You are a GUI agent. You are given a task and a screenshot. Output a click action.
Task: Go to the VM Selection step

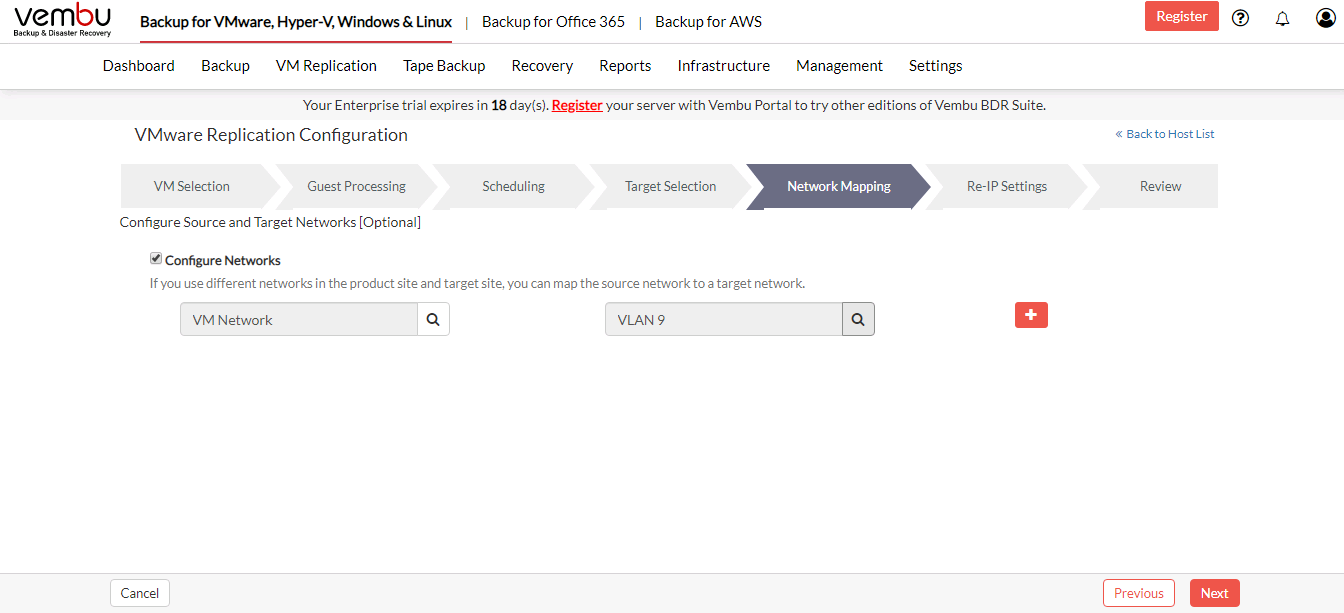(x=192, y=186)
